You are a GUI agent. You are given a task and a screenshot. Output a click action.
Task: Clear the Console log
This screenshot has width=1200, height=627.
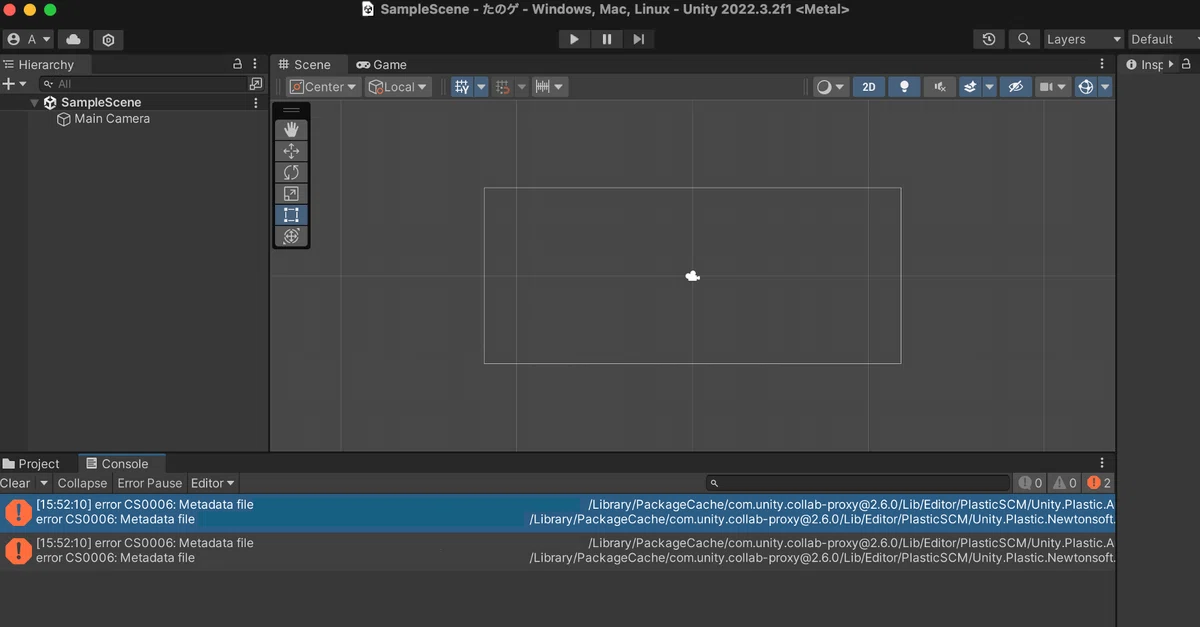pos(17,483)
